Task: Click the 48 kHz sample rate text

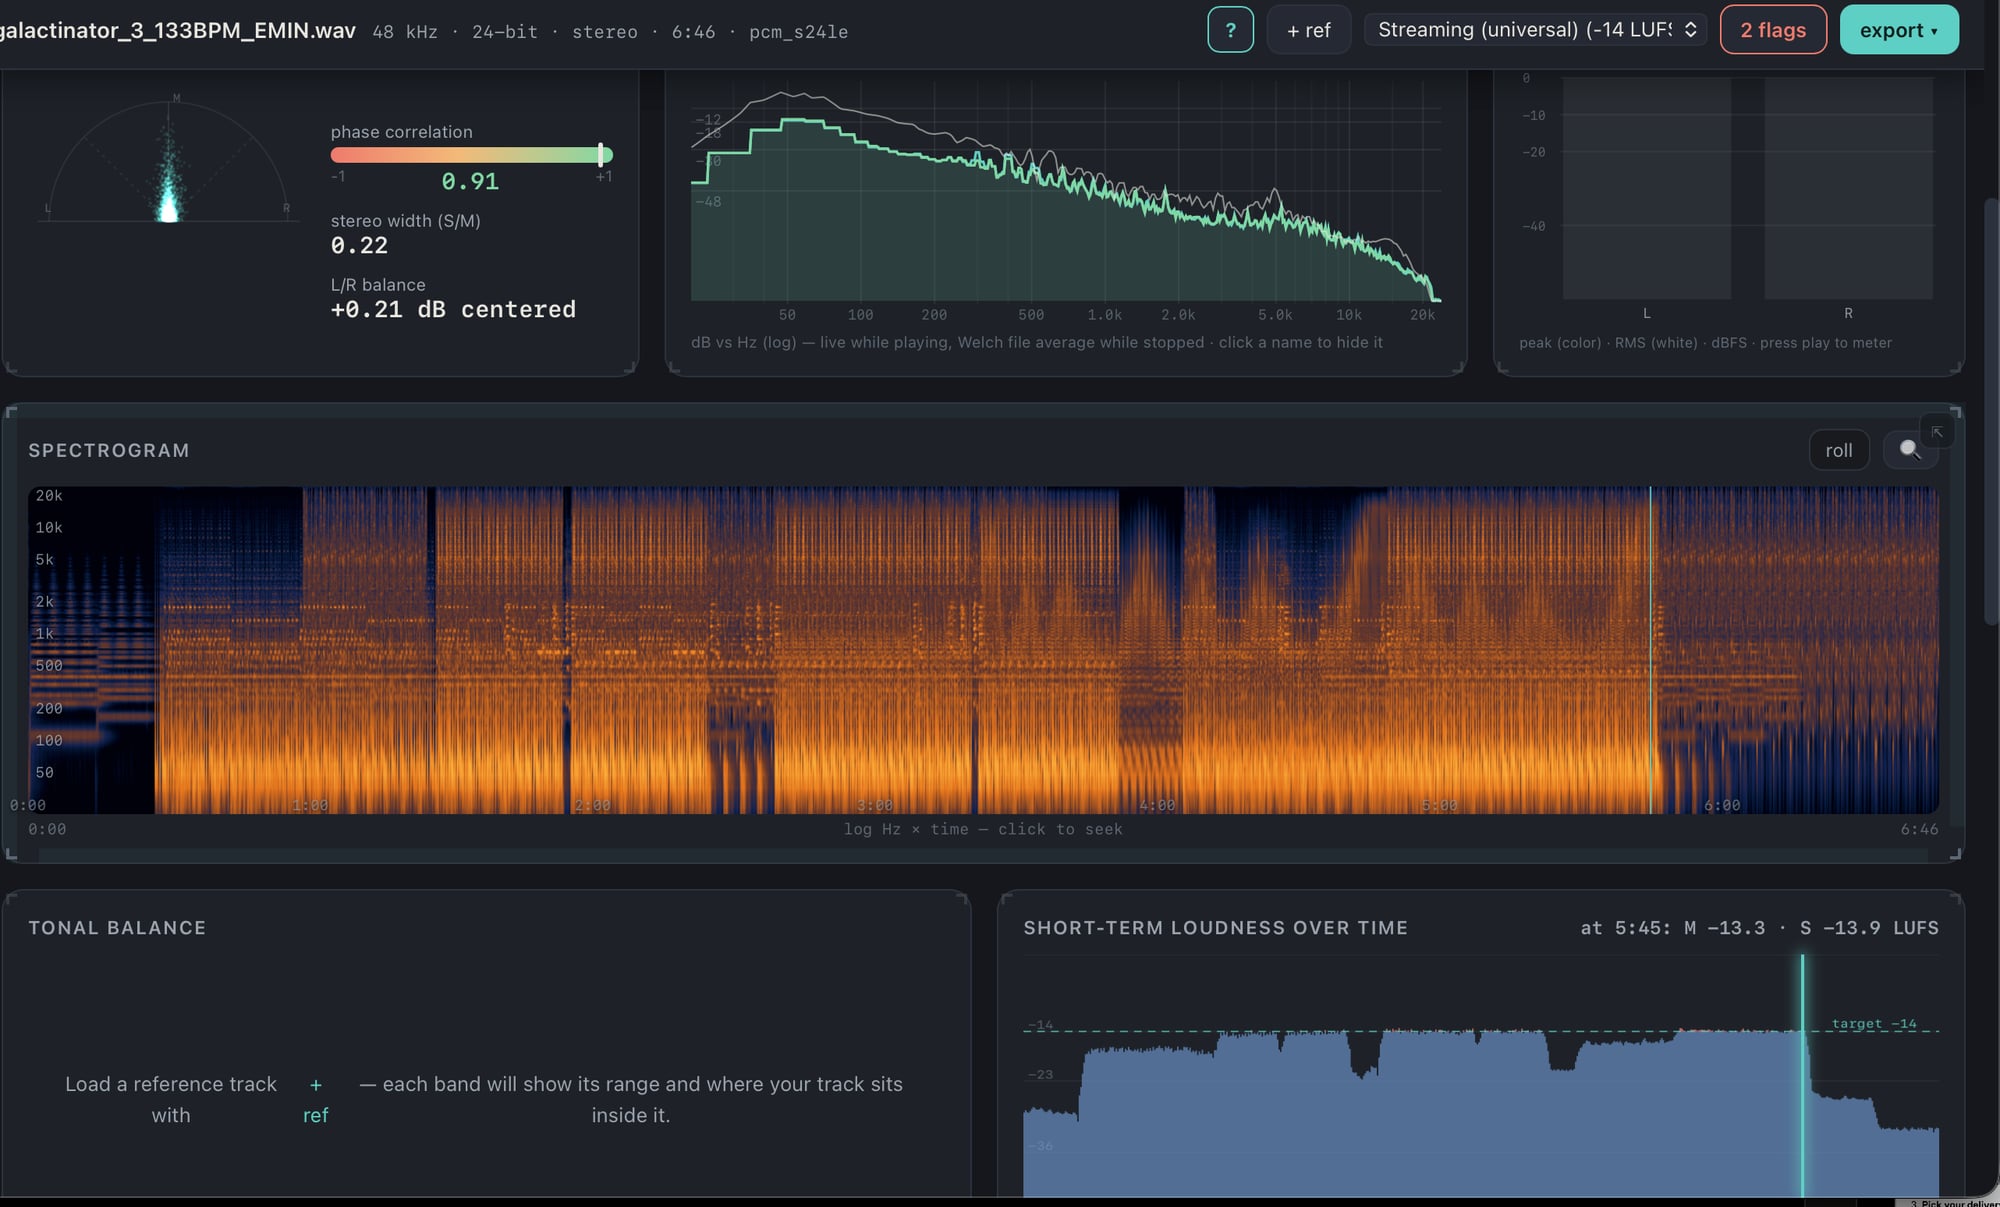Action: click(x=405, y=32)
